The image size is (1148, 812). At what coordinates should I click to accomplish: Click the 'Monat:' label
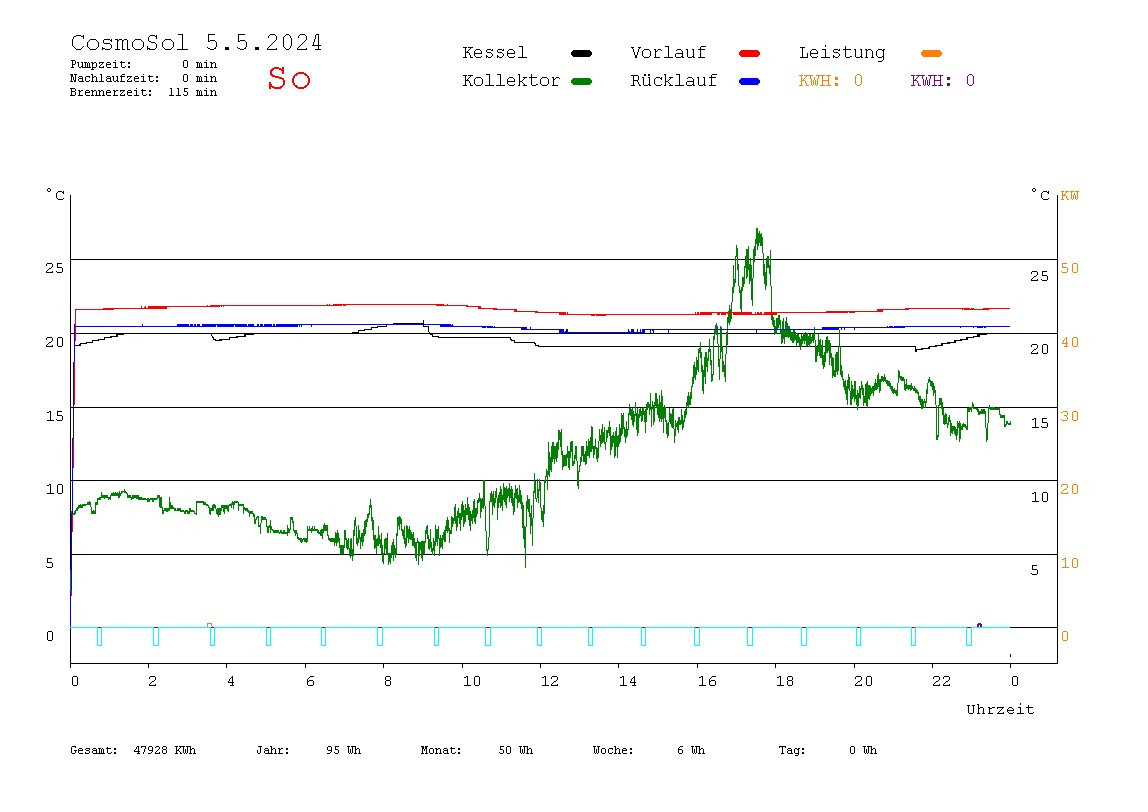point(441,750)
